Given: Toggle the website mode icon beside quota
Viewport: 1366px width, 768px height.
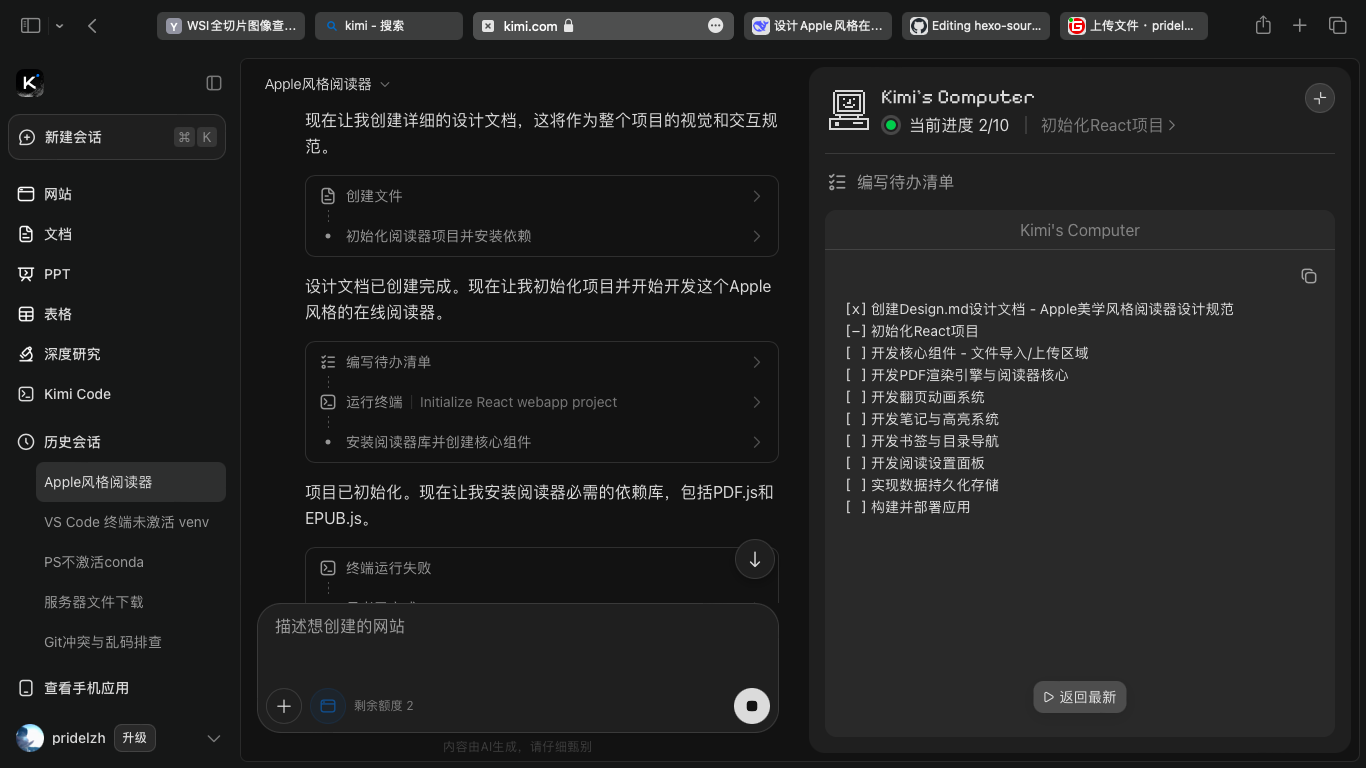Looking at the screenshot, I should 327,706.
